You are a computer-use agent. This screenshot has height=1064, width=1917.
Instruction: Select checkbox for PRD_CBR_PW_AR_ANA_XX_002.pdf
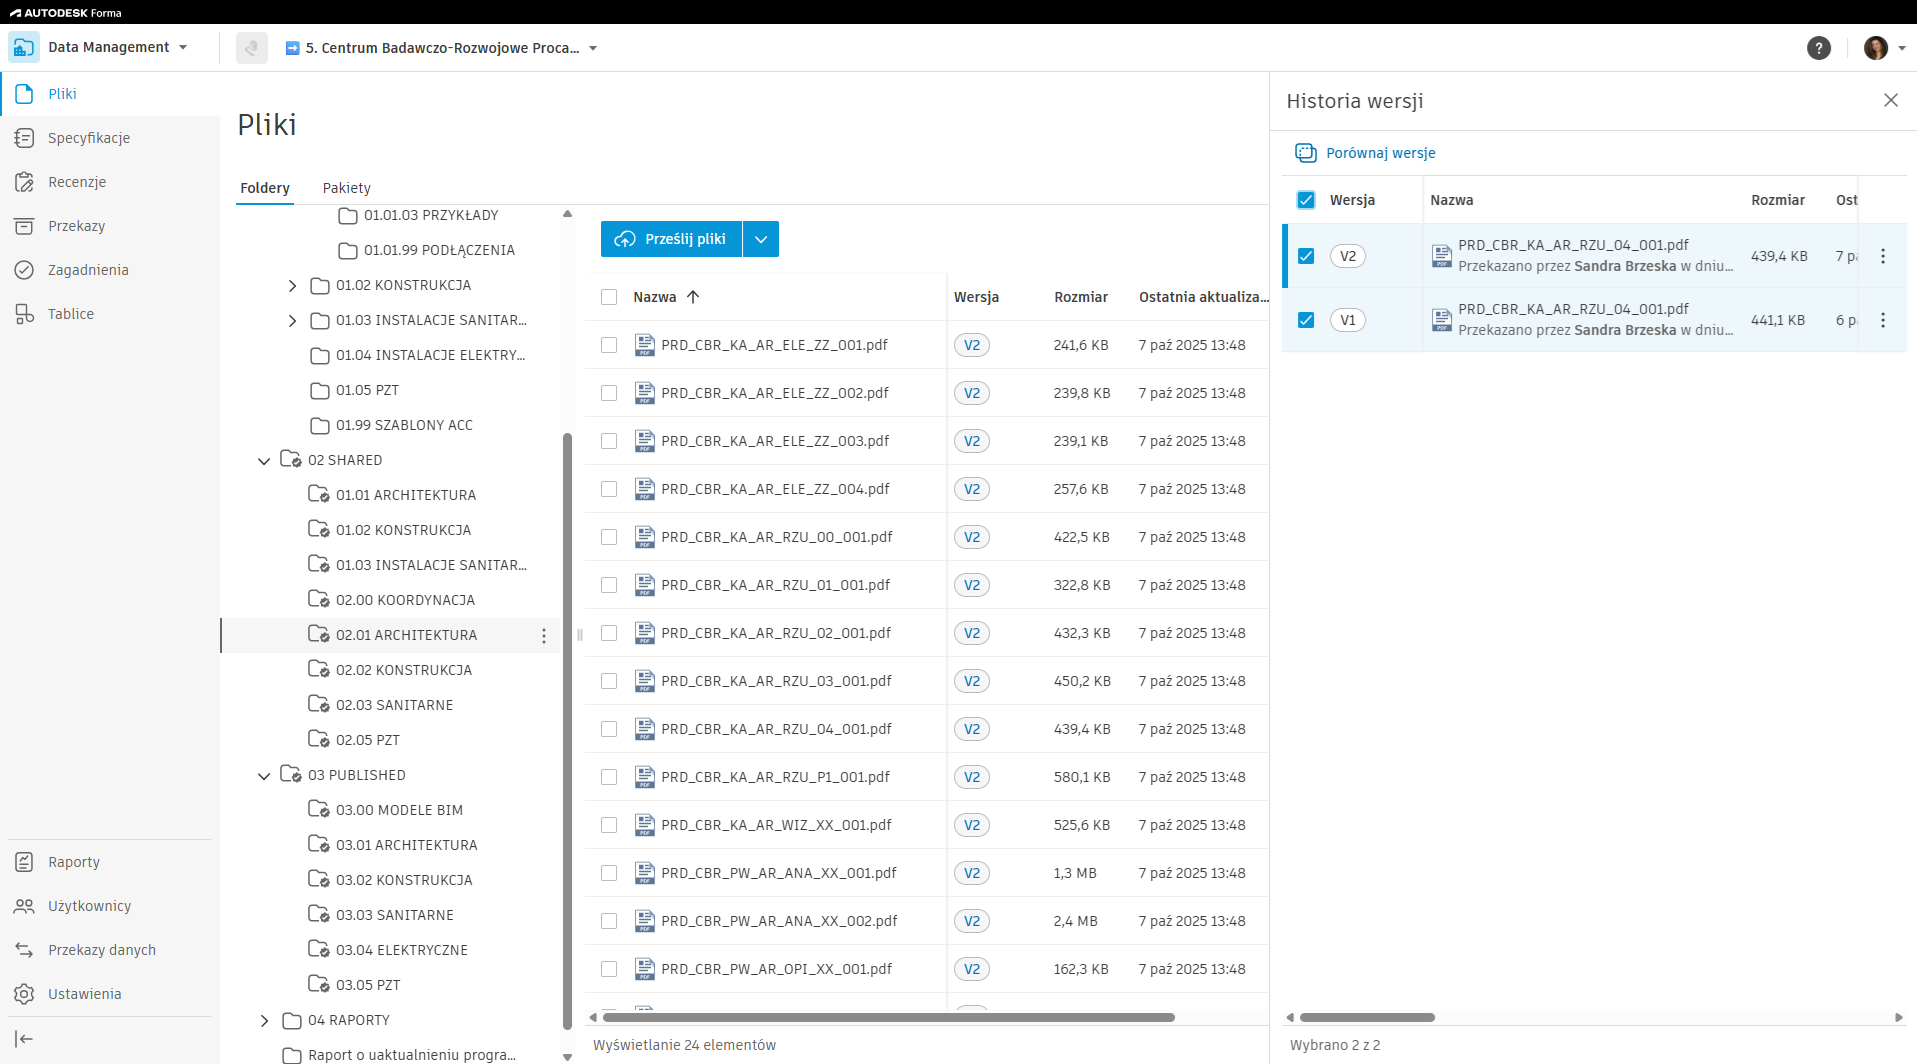pyautogui.click(x=609, y=921)
